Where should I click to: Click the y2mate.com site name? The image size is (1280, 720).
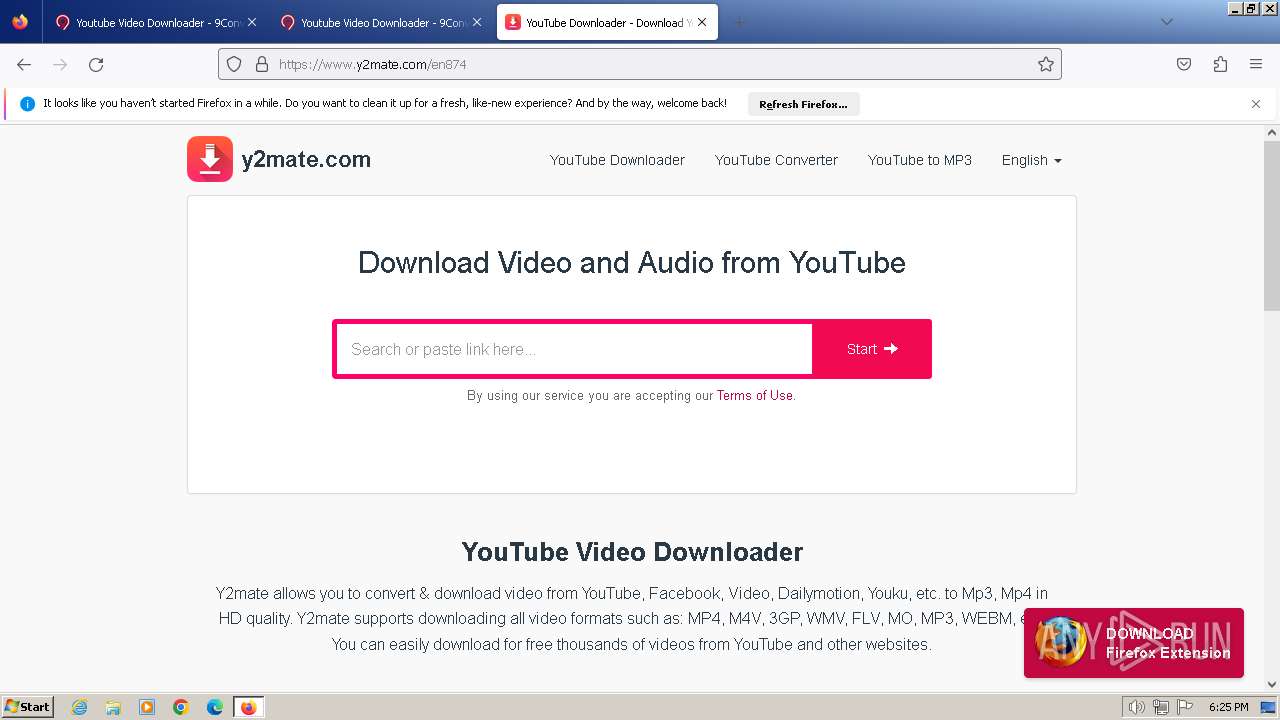click(306, 159)
